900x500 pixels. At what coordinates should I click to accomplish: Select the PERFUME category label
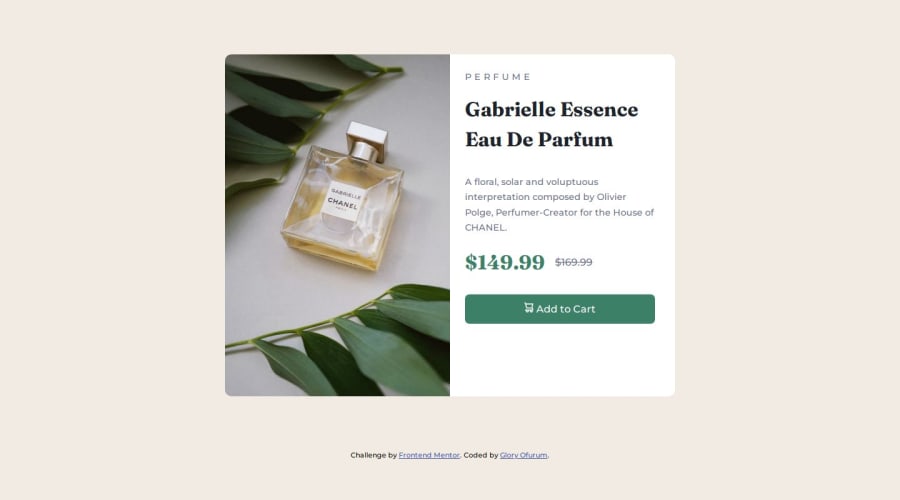[x=498, y=77]
